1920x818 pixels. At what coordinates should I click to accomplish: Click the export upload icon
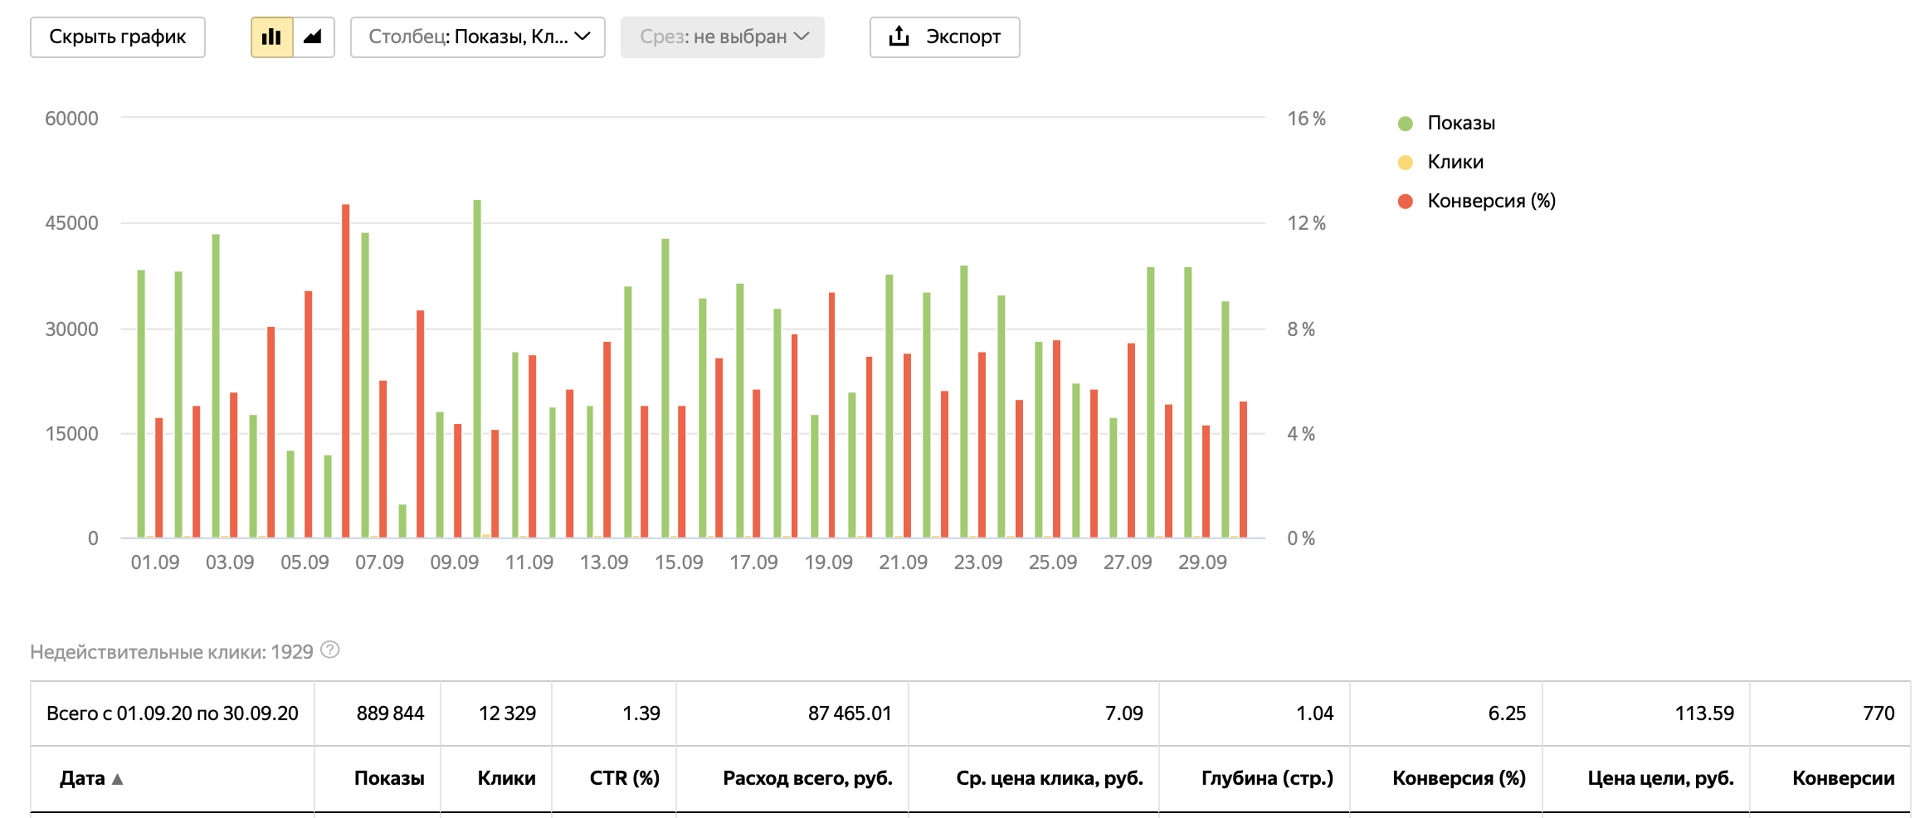(x=899, y=37)
